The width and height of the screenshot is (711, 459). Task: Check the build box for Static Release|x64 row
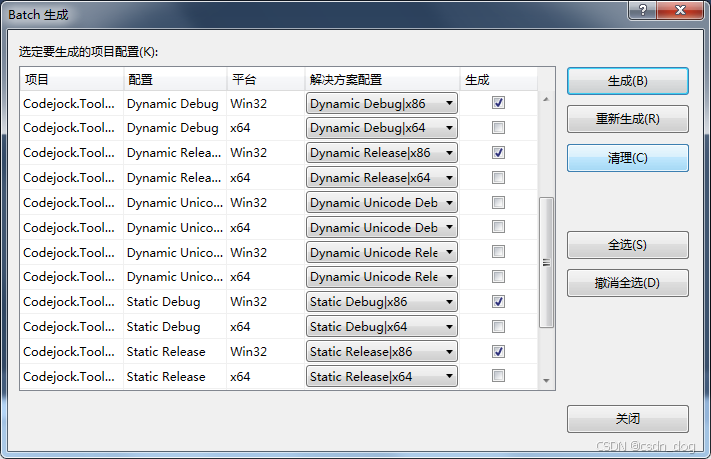(x=498, y=376)
